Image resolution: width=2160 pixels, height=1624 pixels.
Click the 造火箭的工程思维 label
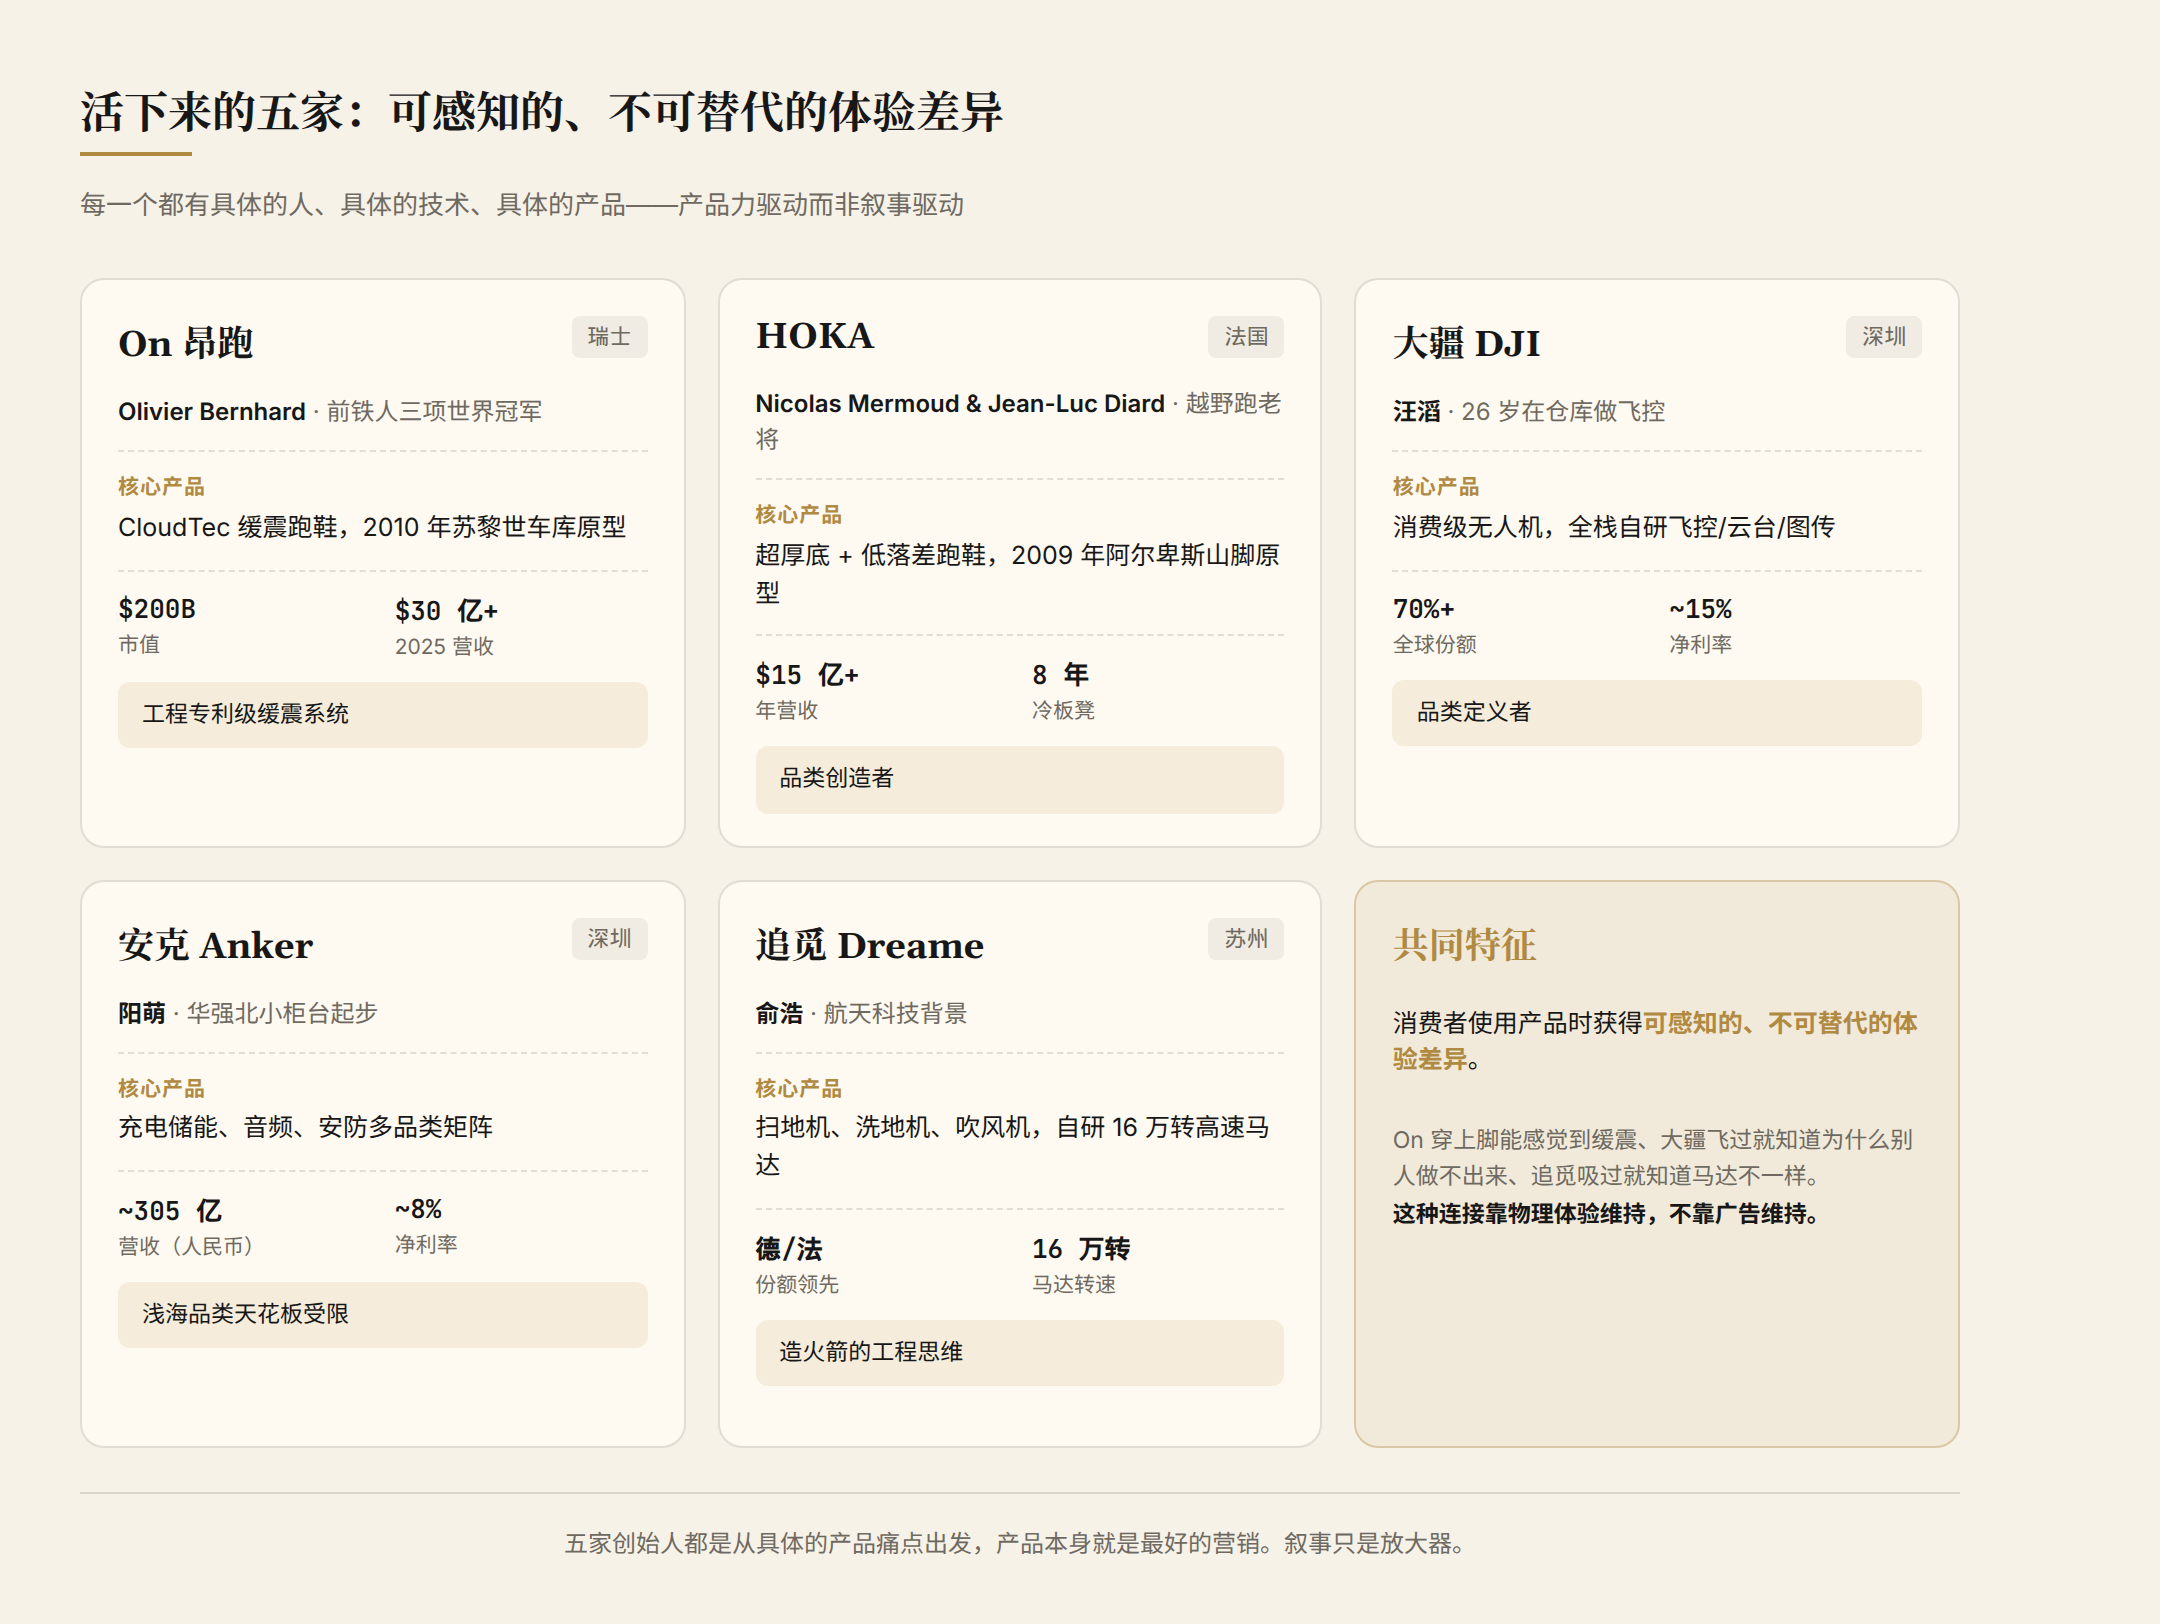click(1019, 1352)
